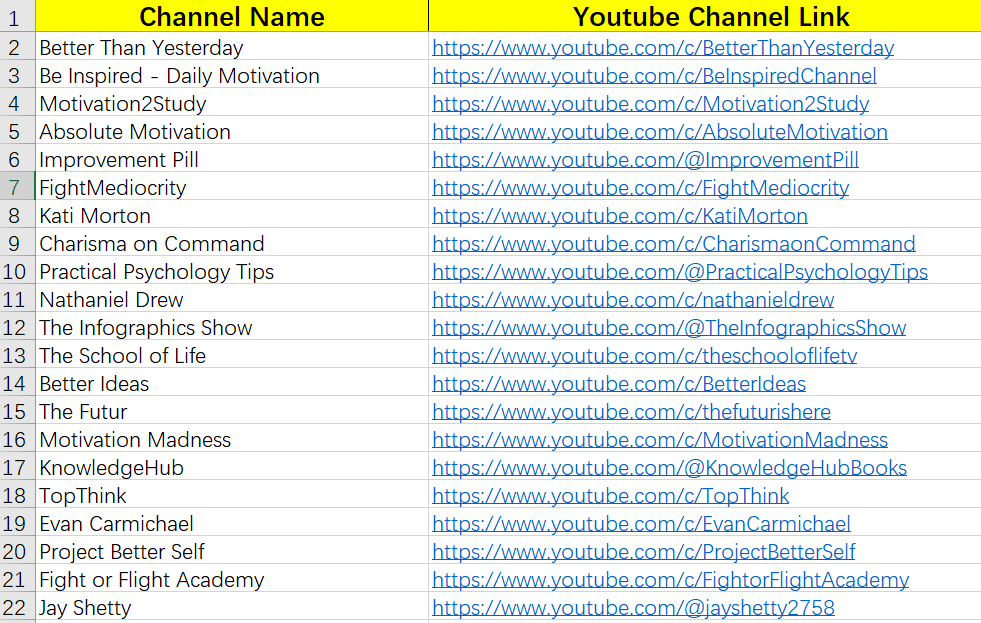Select row 7 via its row header
The width and height of the screenshot is (981, 623).
(18, 186)
